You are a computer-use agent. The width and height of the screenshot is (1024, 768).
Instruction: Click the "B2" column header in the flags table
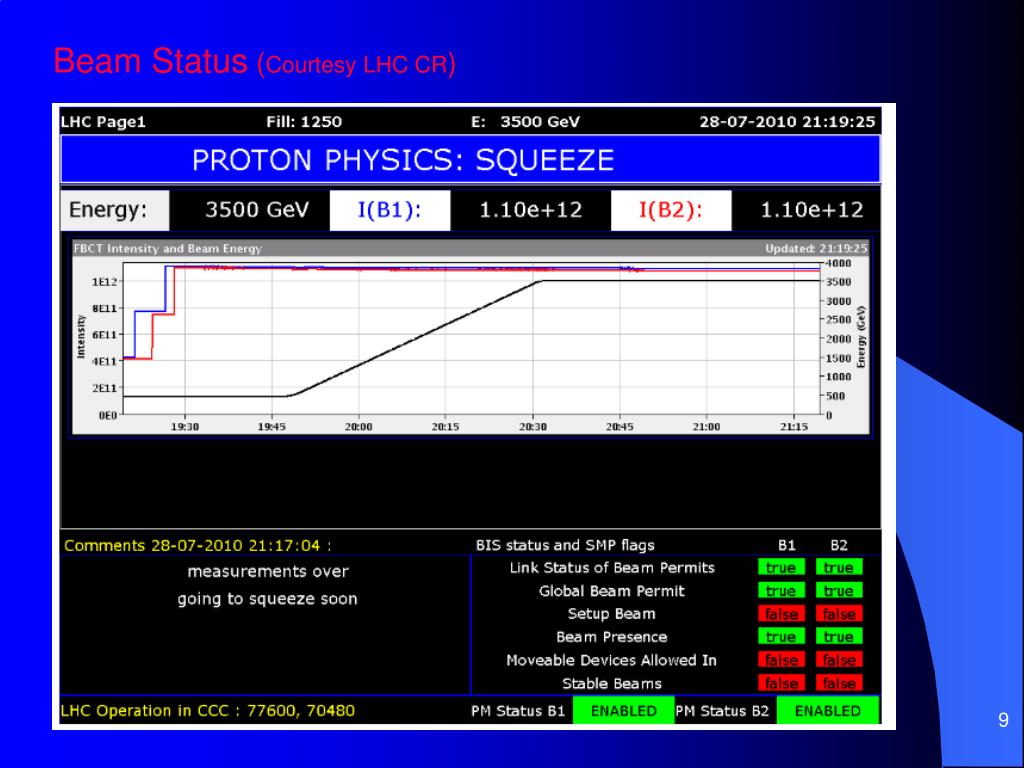tap(839, 545)
